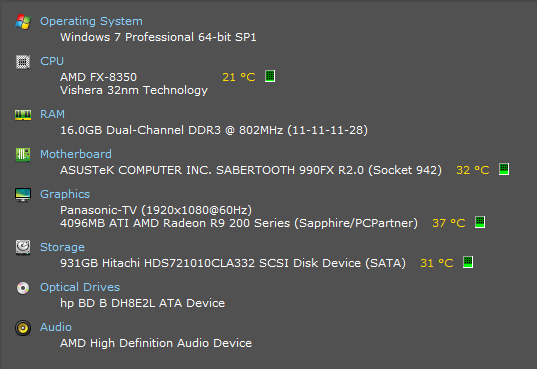Image resolution: width=537 pixels, height=369 pixels.
Task: Click the Windows flag Operating System icon
Action: tap(23, 22)
